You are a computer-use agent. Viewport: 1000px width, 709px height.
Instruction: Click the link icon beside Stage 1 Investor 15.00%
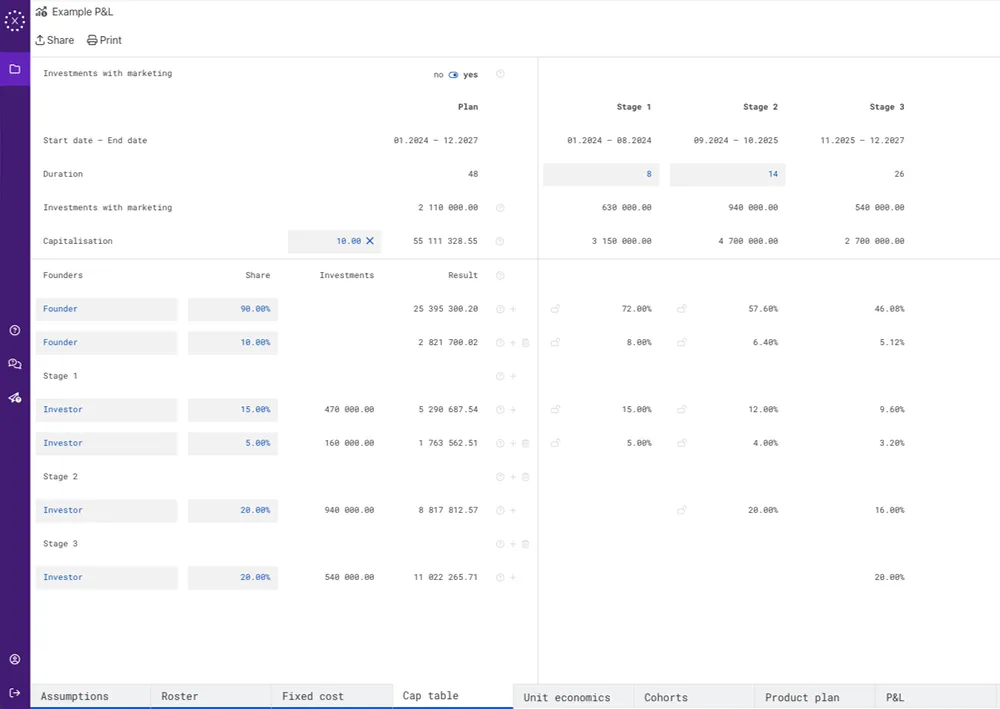point(555,409)
